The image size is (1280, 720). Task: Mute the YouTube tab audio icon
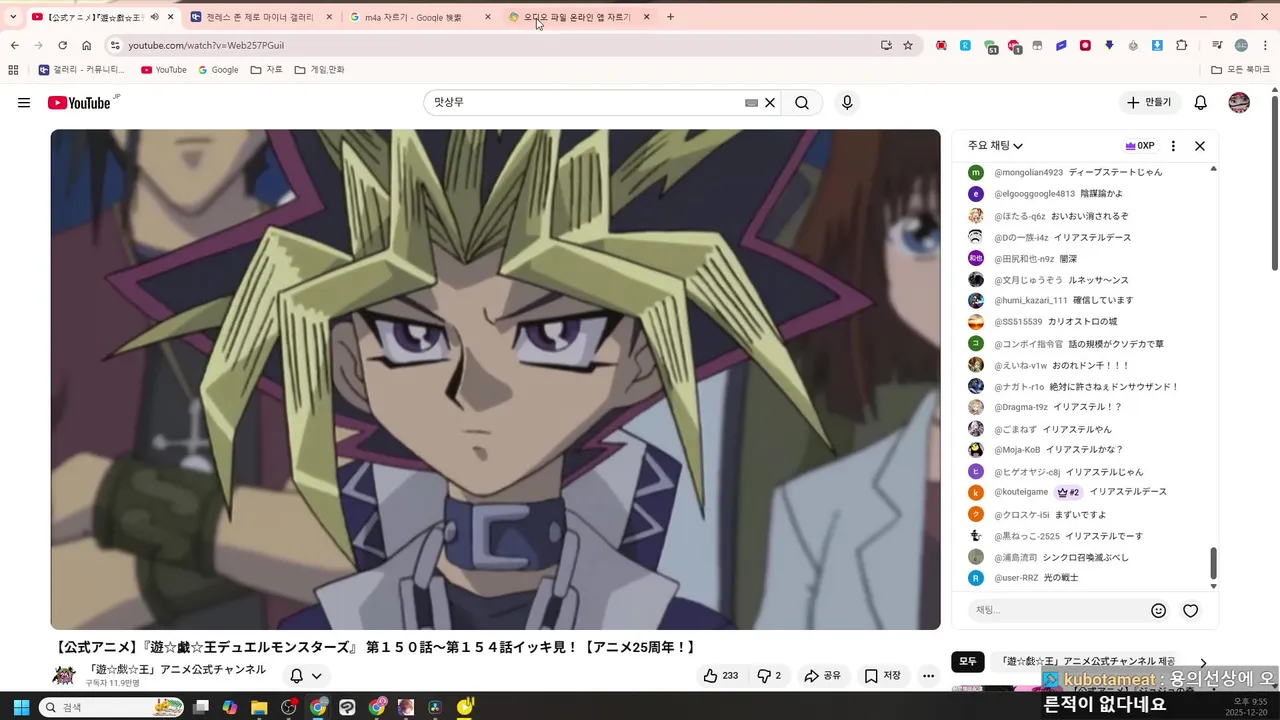tap(154, 17)
